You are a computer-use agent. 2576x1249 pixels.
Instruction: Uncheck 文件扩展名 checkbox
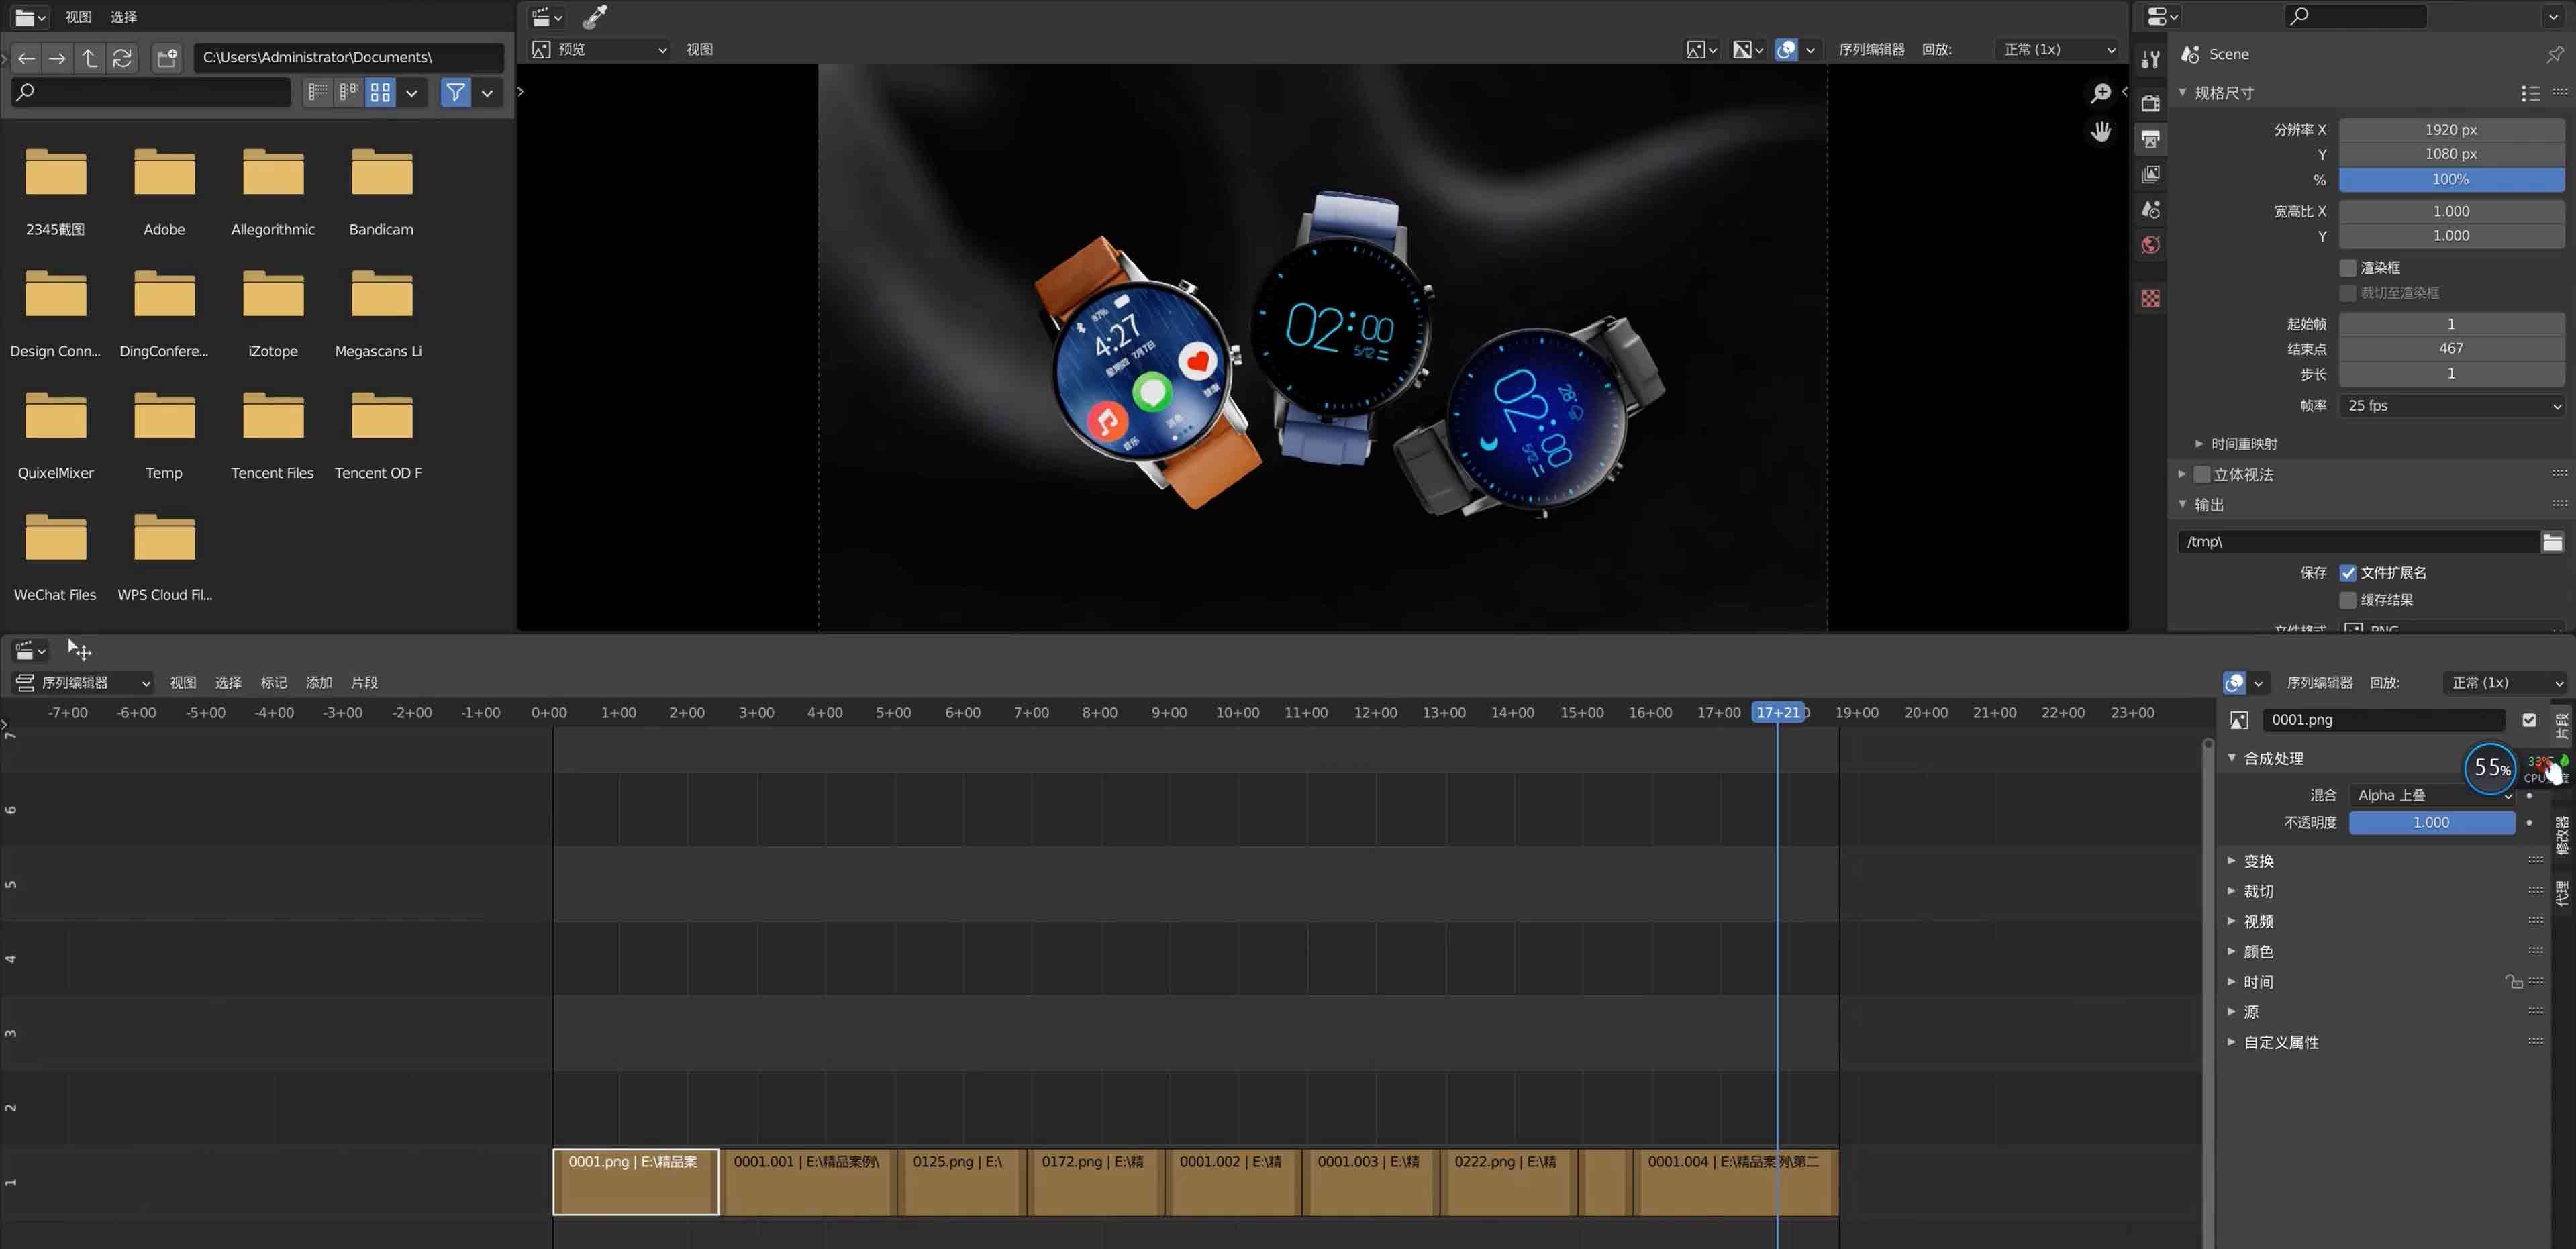coord(2347,573)
